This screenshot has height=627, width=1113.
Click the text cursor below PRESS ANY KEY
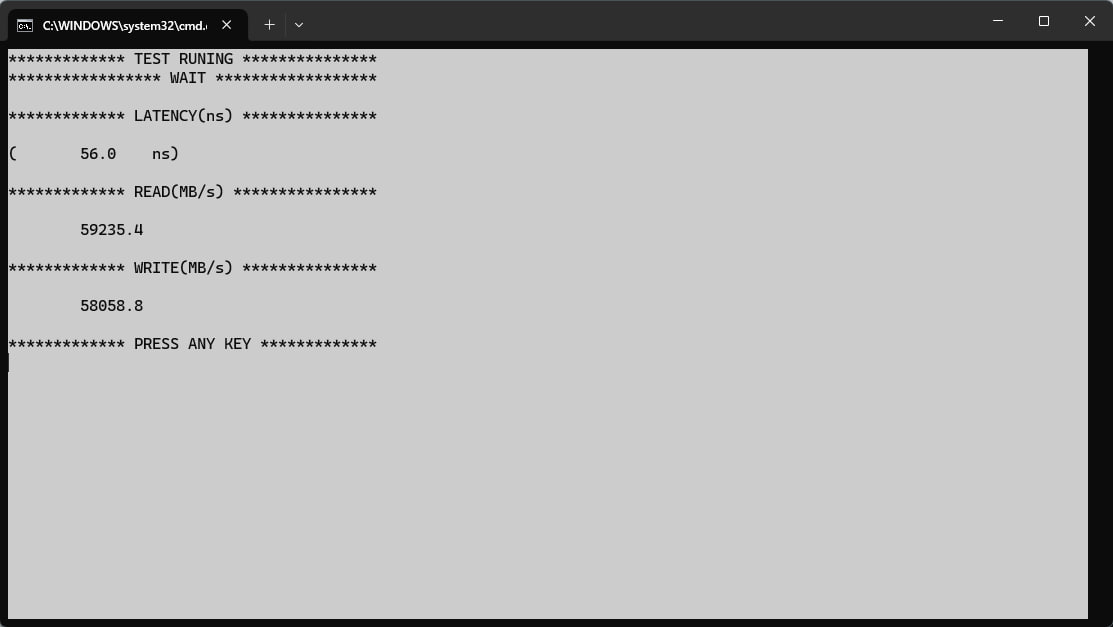point(9,363)
